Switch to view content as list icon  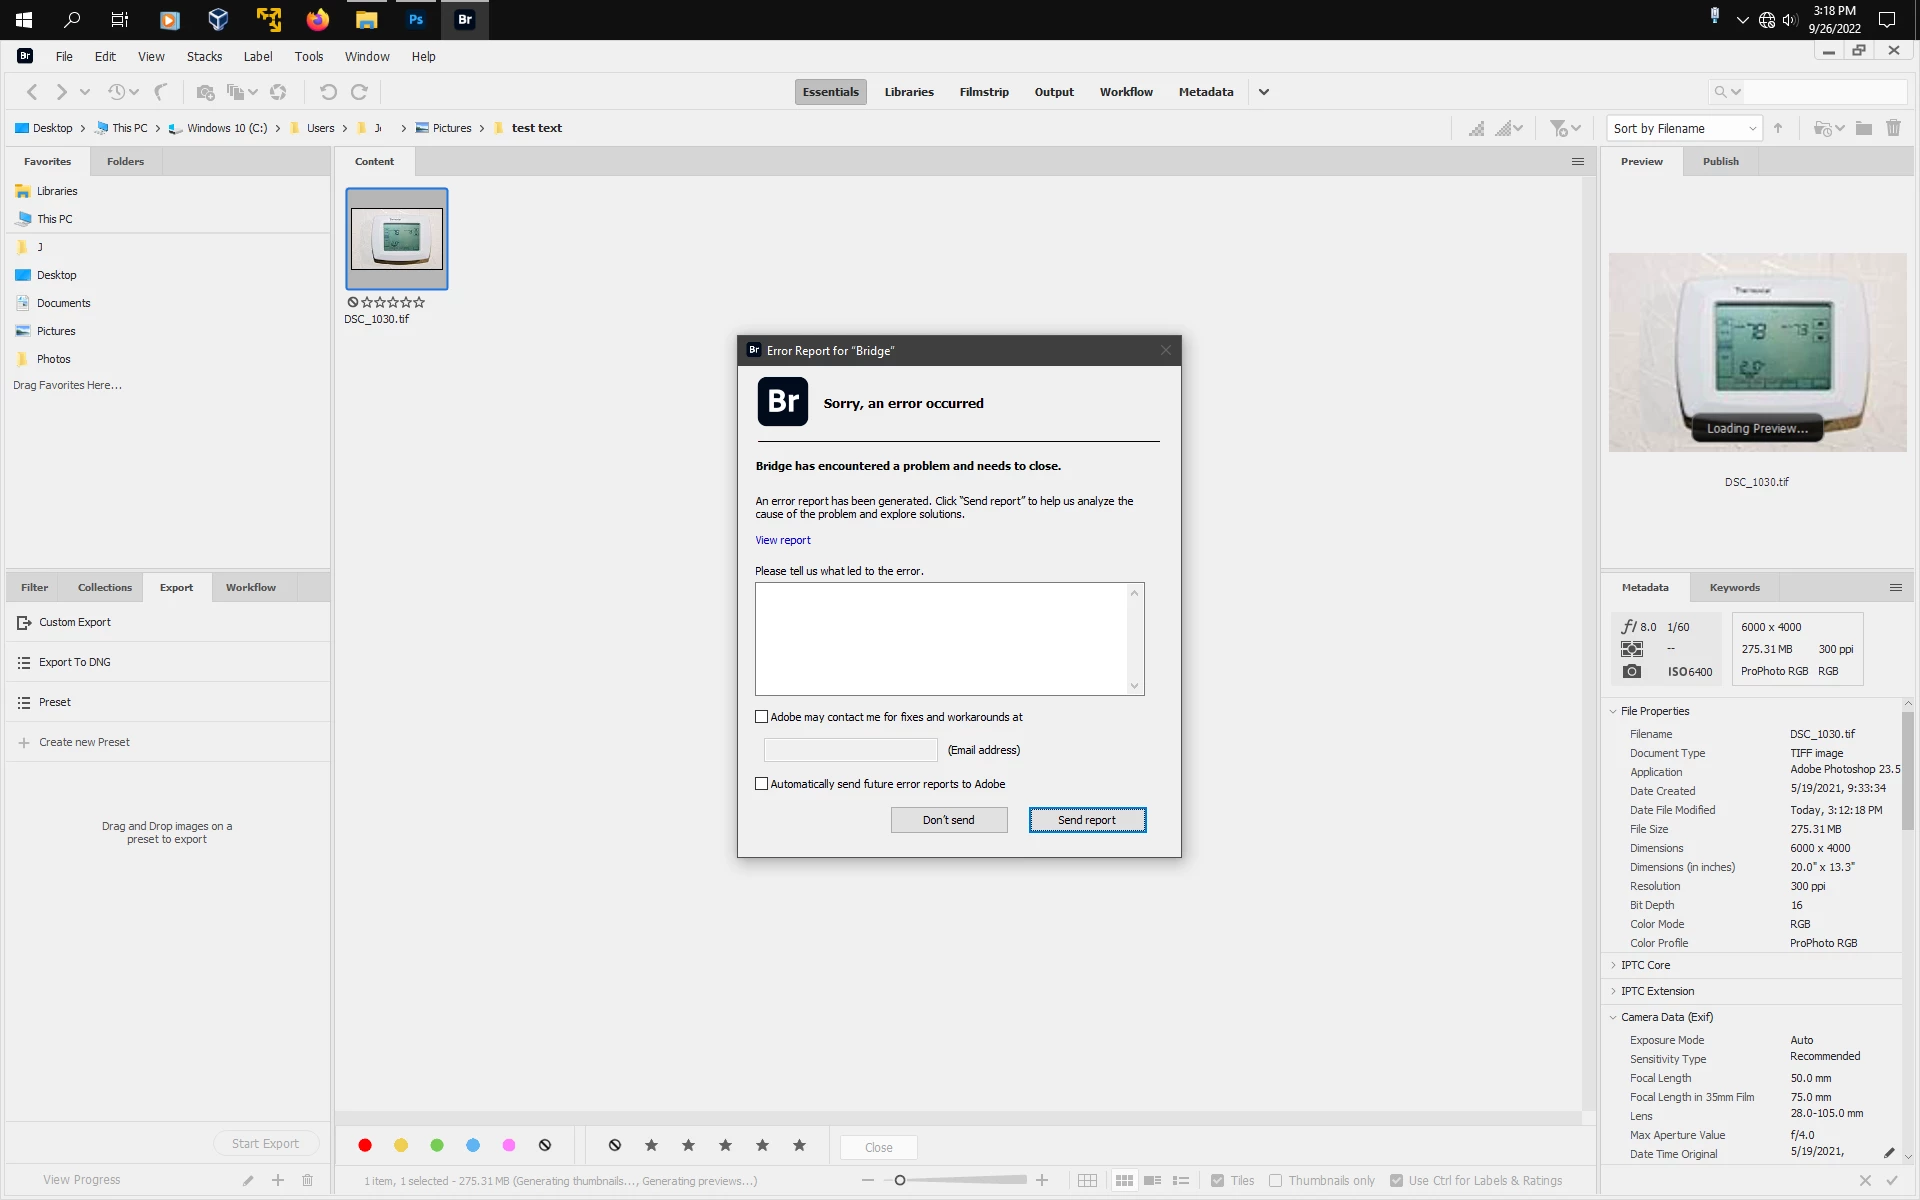click(x=1181, y=1181)
